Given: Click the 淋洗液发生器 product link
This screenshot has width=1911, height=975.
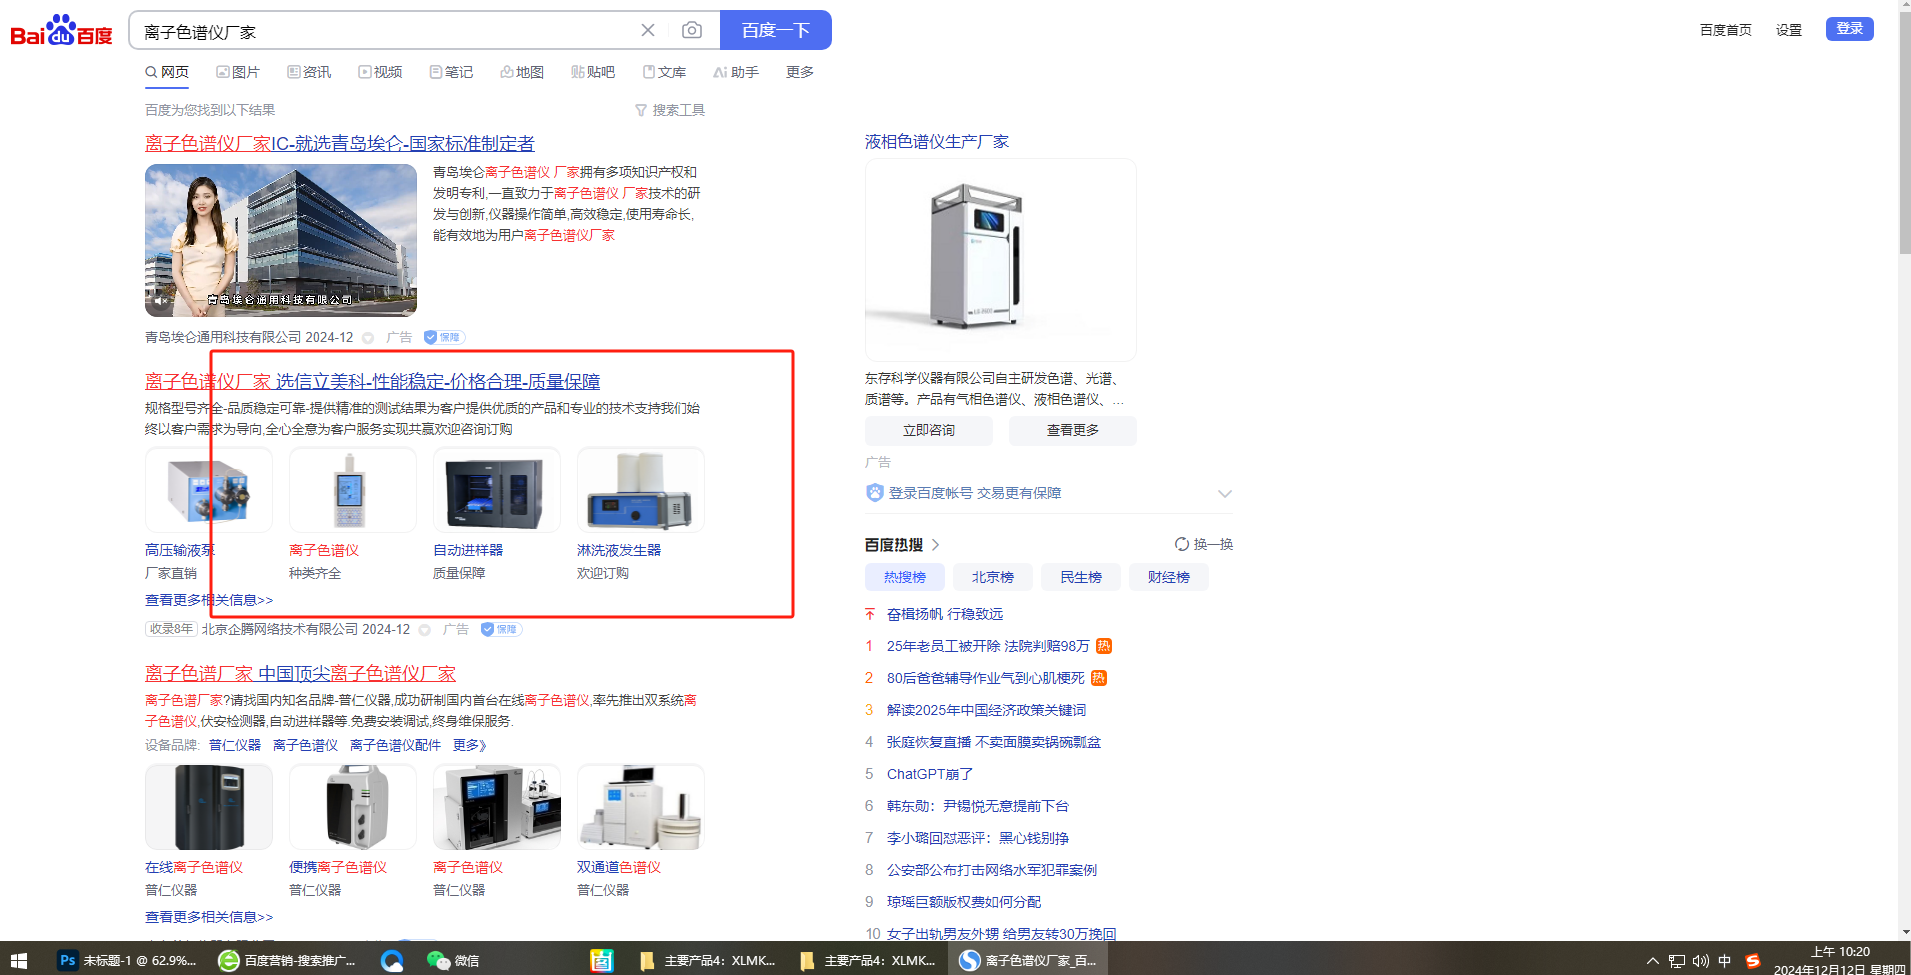Looking at the screenshot, I should pyautogui.click(x=619, y=550).
